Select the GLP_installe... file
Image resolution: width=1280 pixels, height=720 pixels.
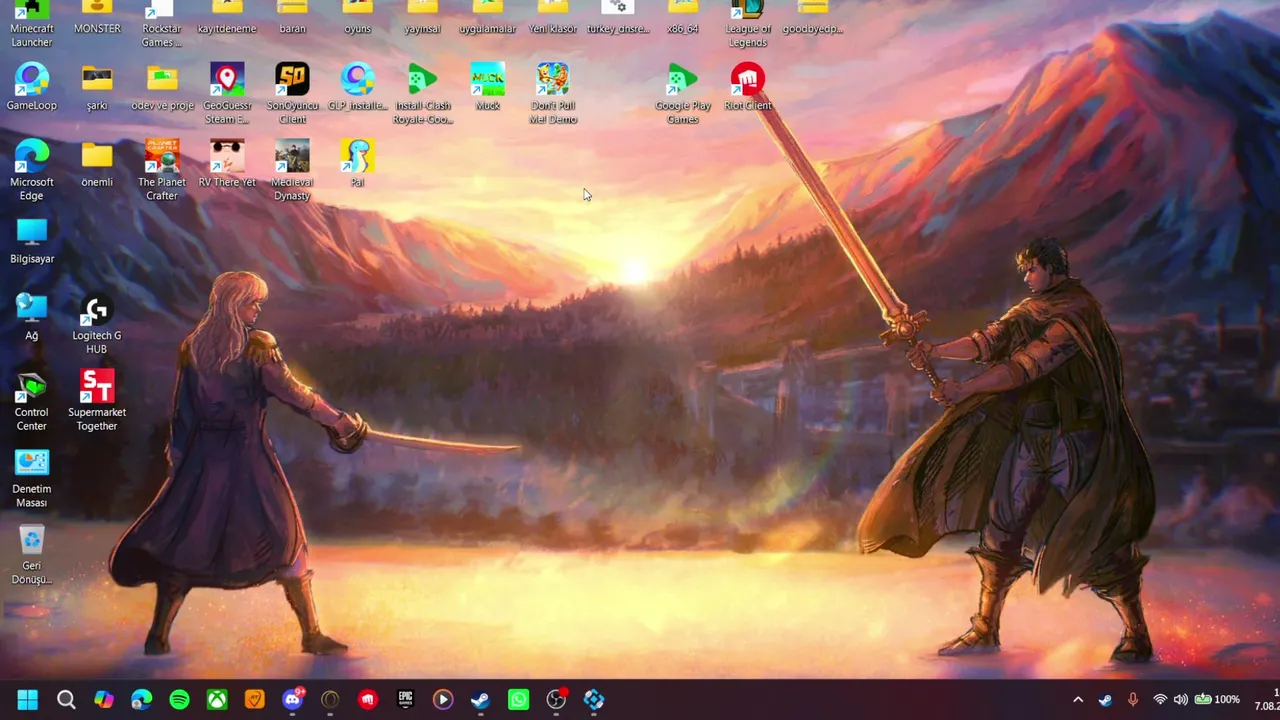(x=357, y=86)
